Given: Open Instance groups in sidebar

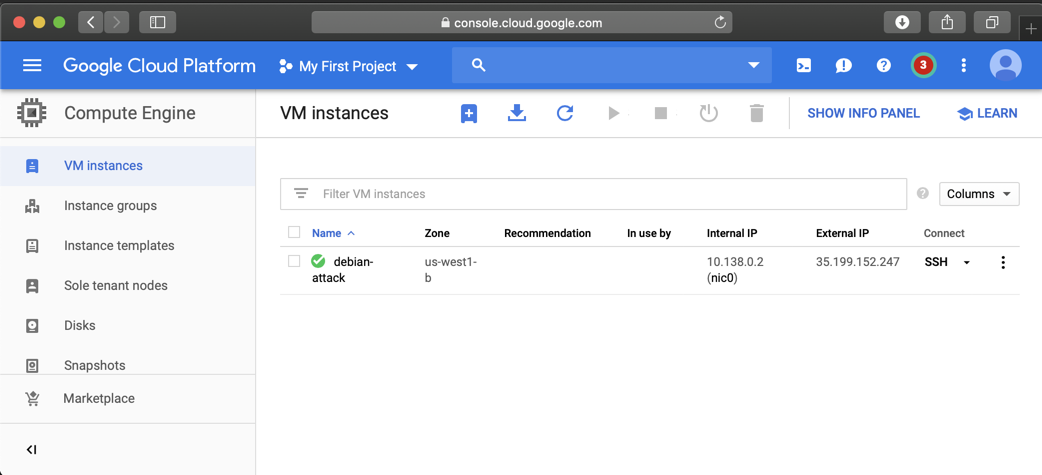Looking at the screenshot, I should point(110,206).
